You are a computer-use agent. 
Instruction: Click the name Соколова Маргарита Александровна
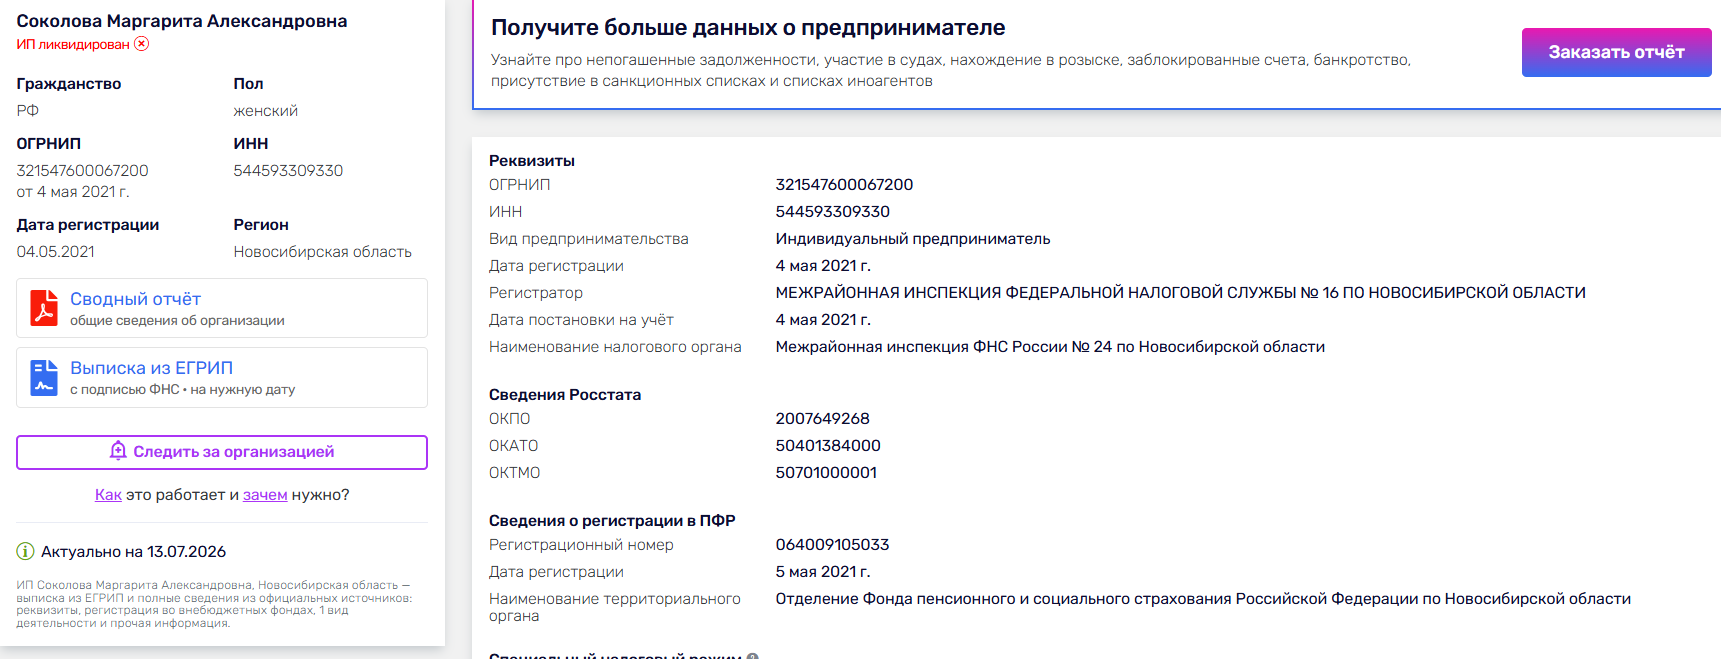coord(182,21)
